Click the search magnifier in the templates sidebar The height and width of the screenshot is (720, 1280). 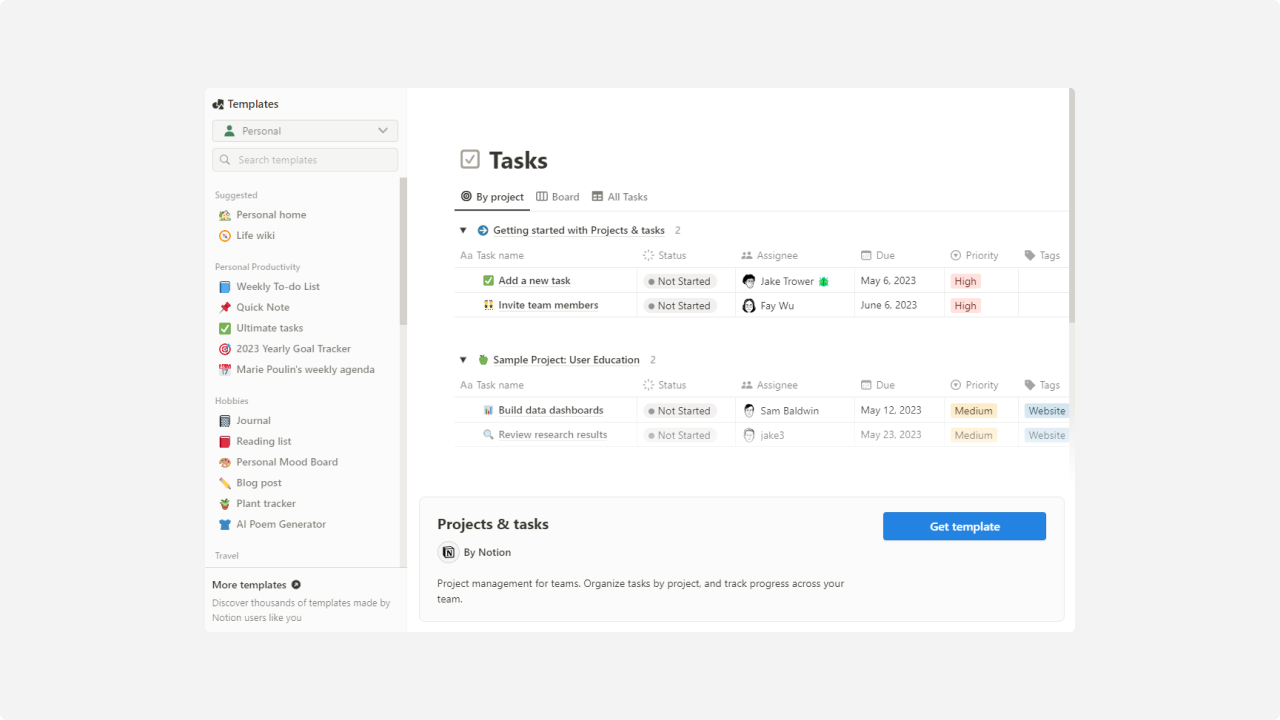tap(225, 159)
